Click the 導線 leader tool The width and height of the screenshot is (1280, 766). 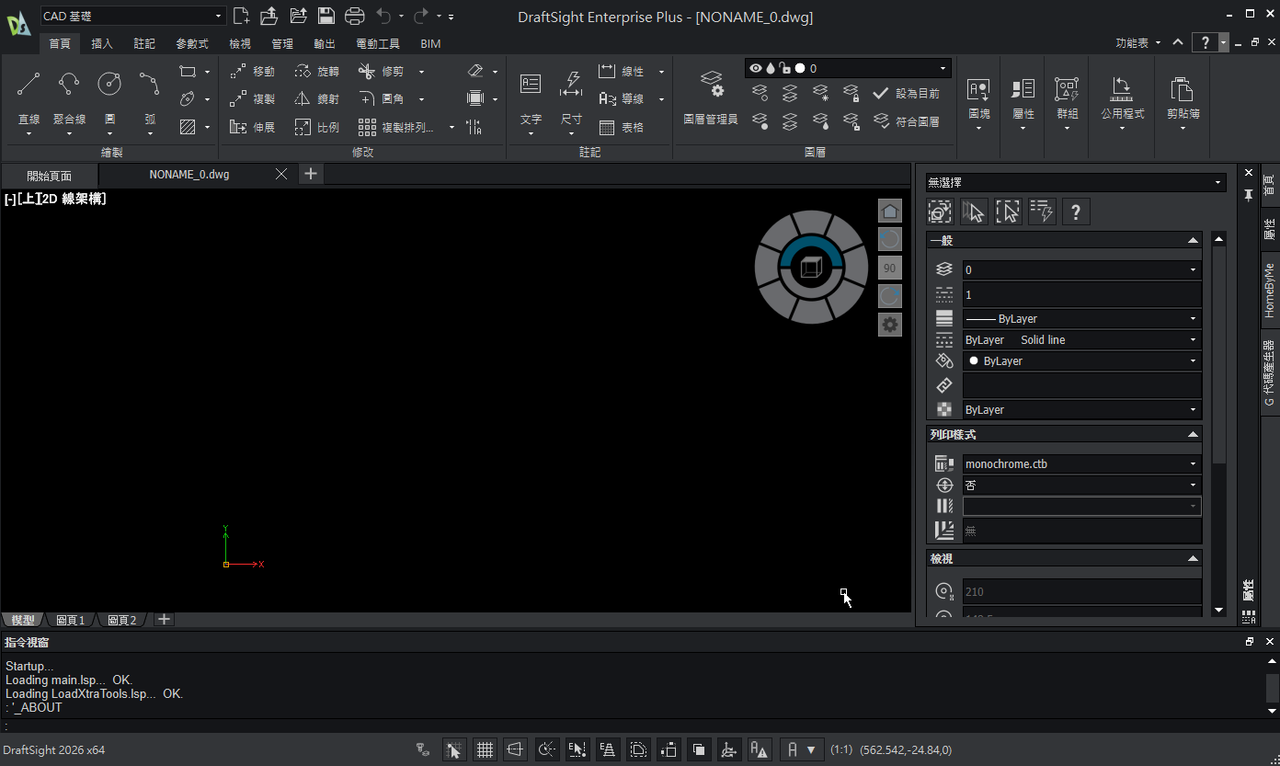click(622, 99)
